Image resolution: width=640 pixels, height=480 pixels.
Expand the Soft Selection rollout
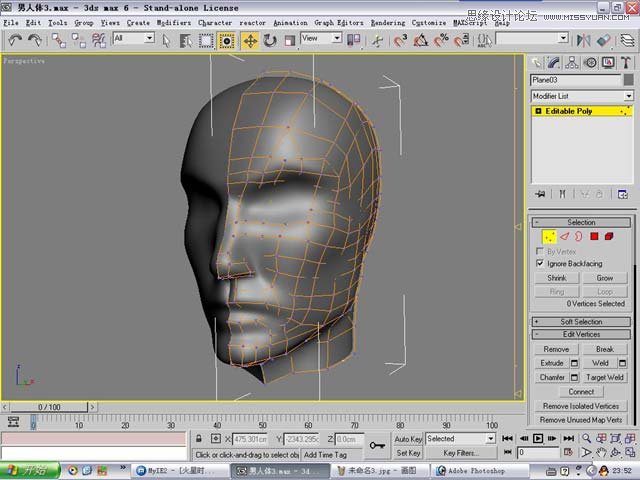(581, 322)
